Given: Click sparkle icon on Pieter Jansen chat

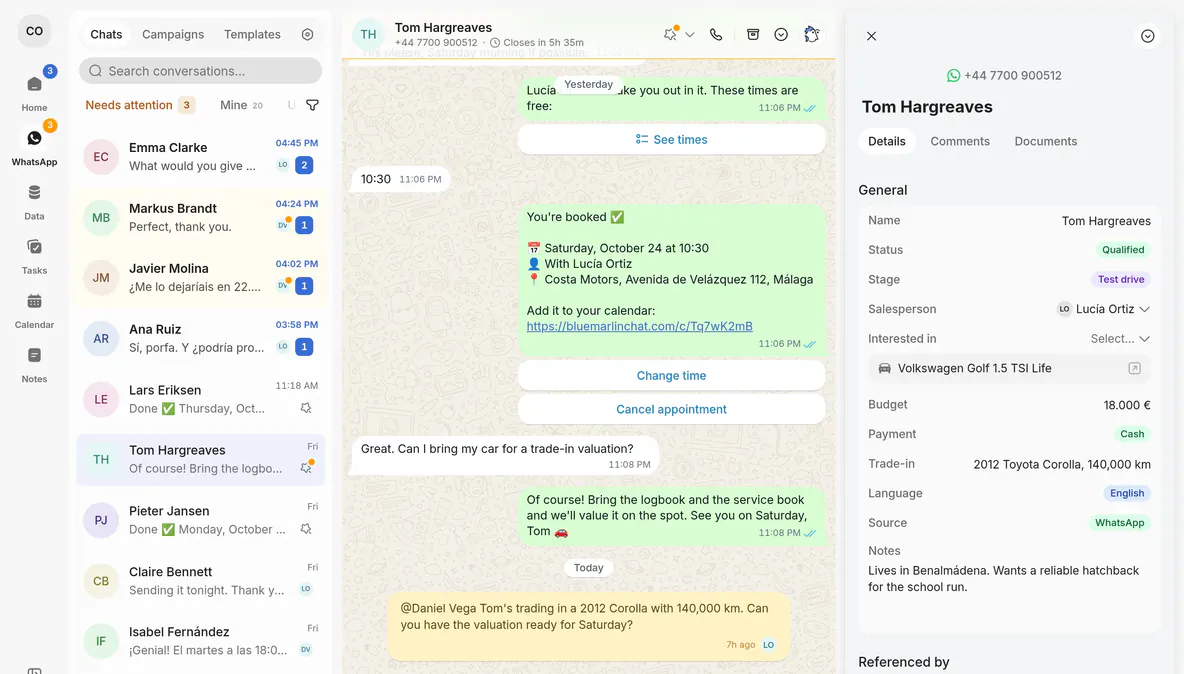Looking at the screenshot, I should (306, 529).
